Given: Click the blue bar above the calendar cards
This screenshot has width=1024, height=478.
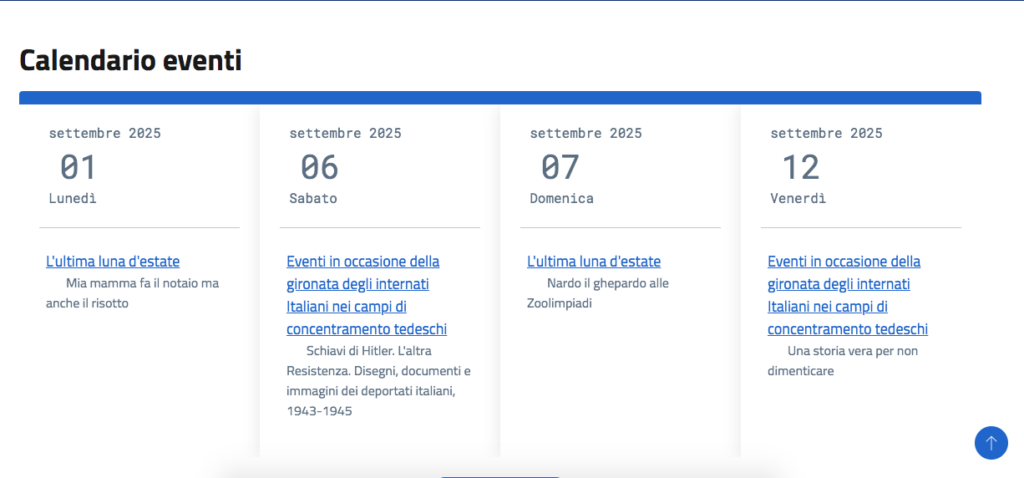Looking at the screenshot, I should pyautogui.click(x=500, y=97).
